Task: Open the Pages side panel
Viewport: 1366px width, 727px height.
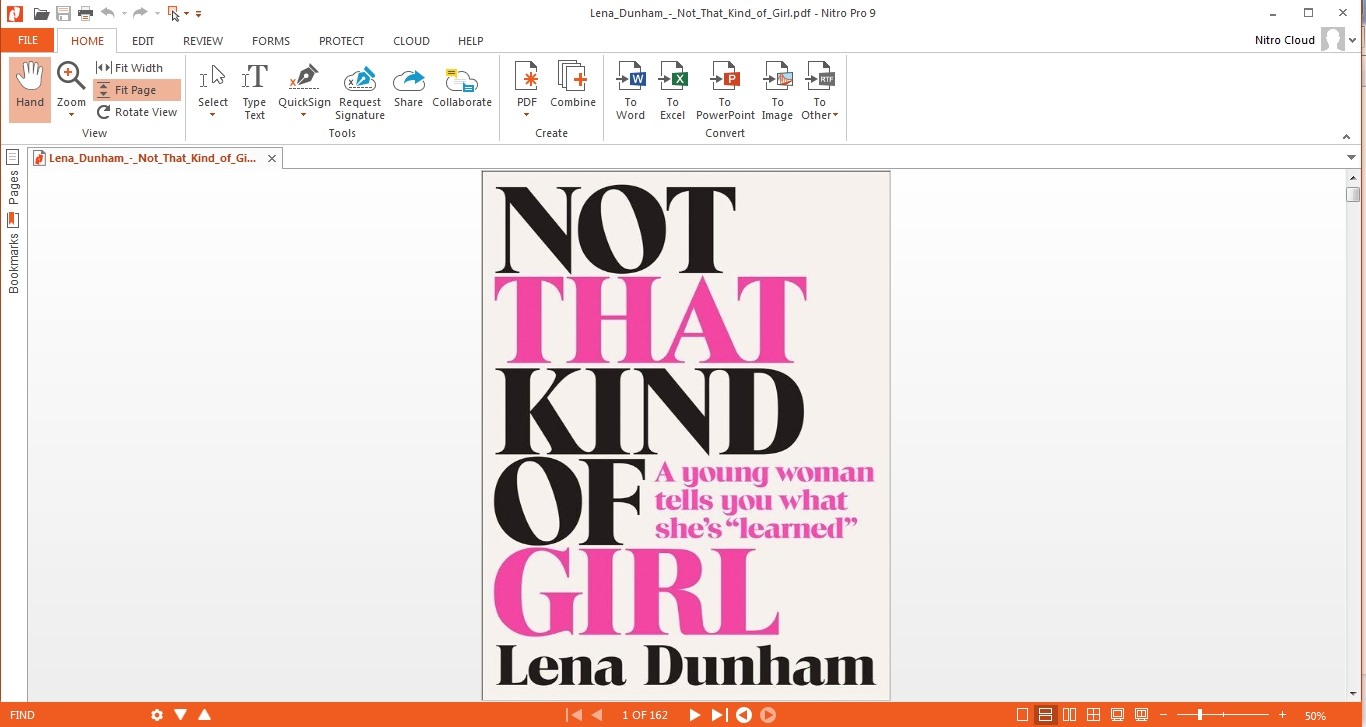Action: click(13, 176)
